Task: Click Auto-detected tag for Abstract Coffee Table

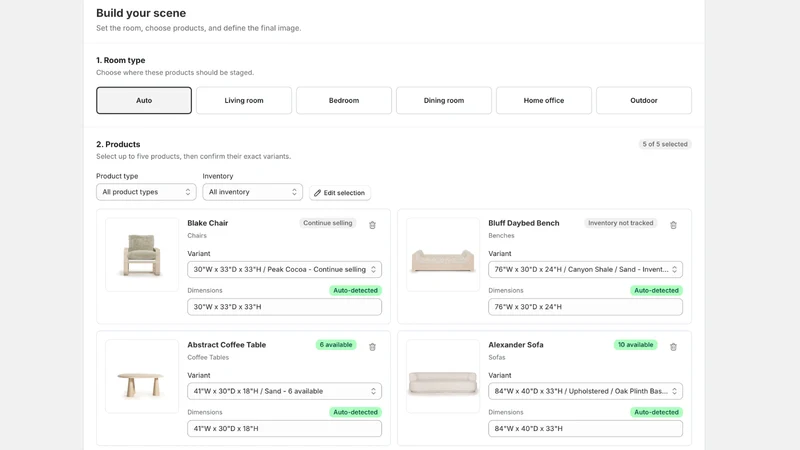Action: coord(355,412)
